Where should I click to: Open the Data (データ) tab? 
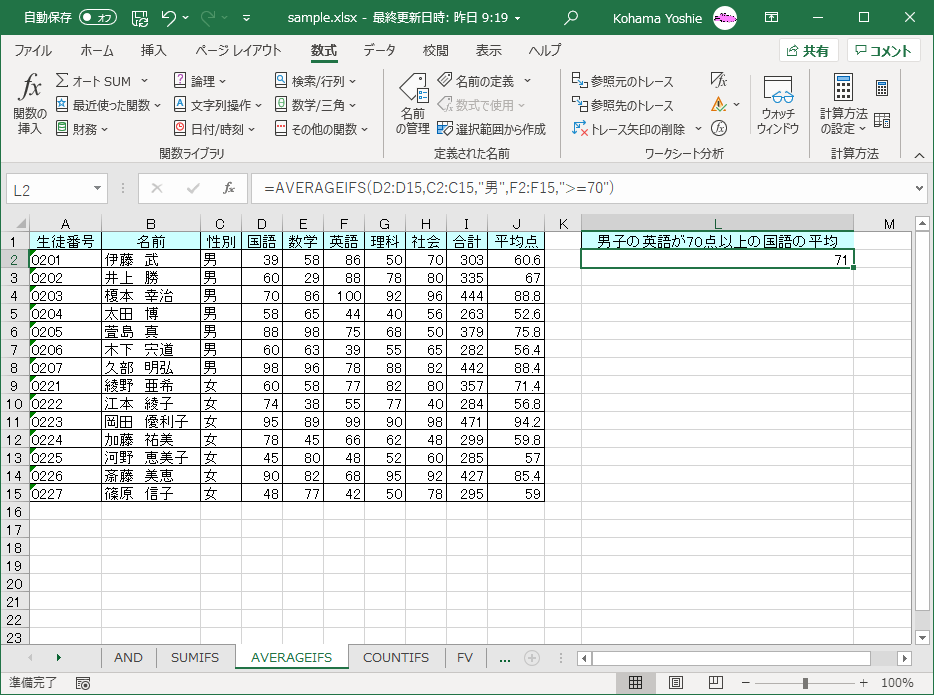click(379, 51)
